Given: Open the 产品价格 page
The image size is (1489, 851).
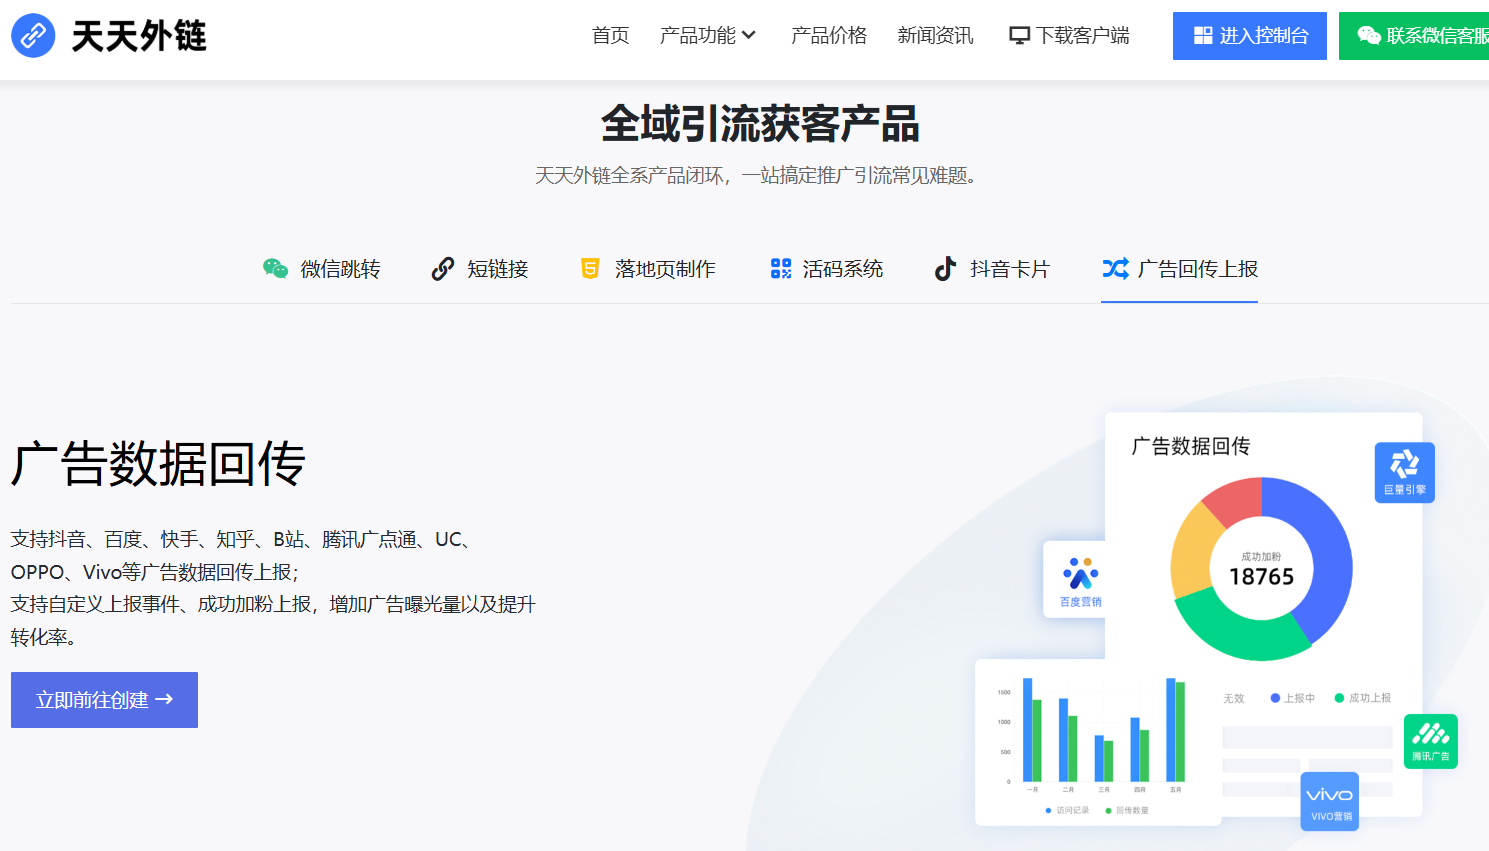Looking at the screenshot, I should point(828,36).
